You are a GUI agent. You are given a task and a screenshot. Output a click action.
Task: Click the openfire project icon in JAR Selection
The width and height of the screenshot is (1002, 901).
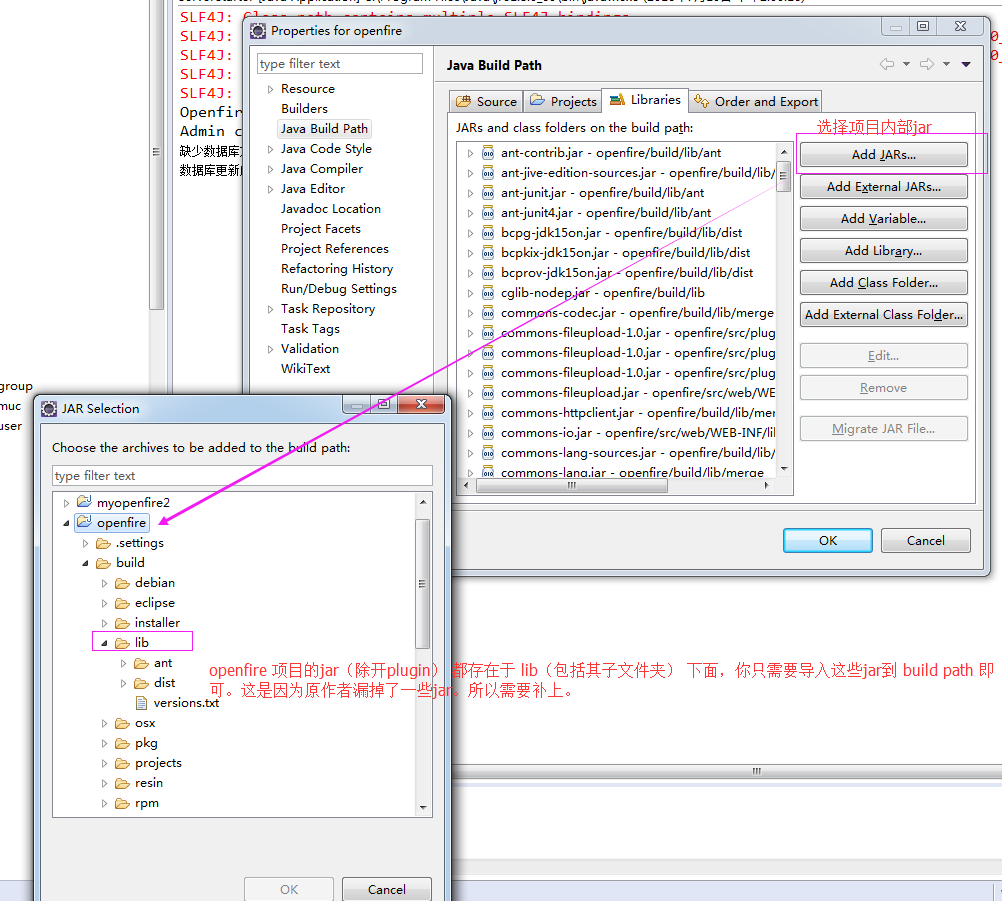(84, 522)
